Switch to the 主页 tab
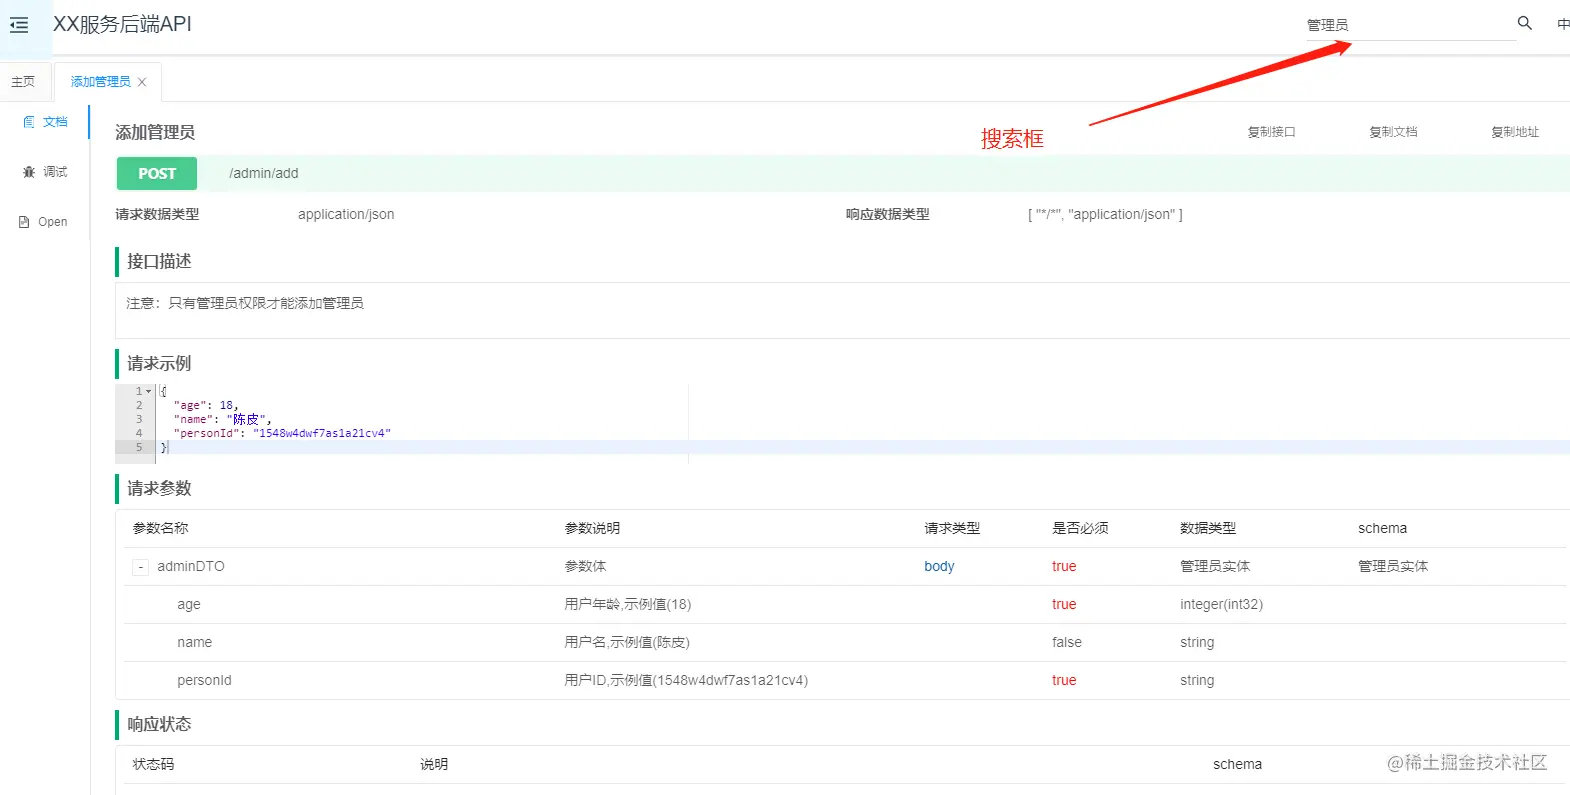Viewport: 1570px width, 795px height. click(x=23, y=82)
